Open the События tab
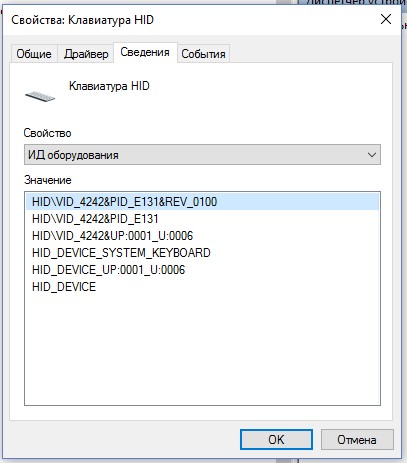 tap(203, 54)
